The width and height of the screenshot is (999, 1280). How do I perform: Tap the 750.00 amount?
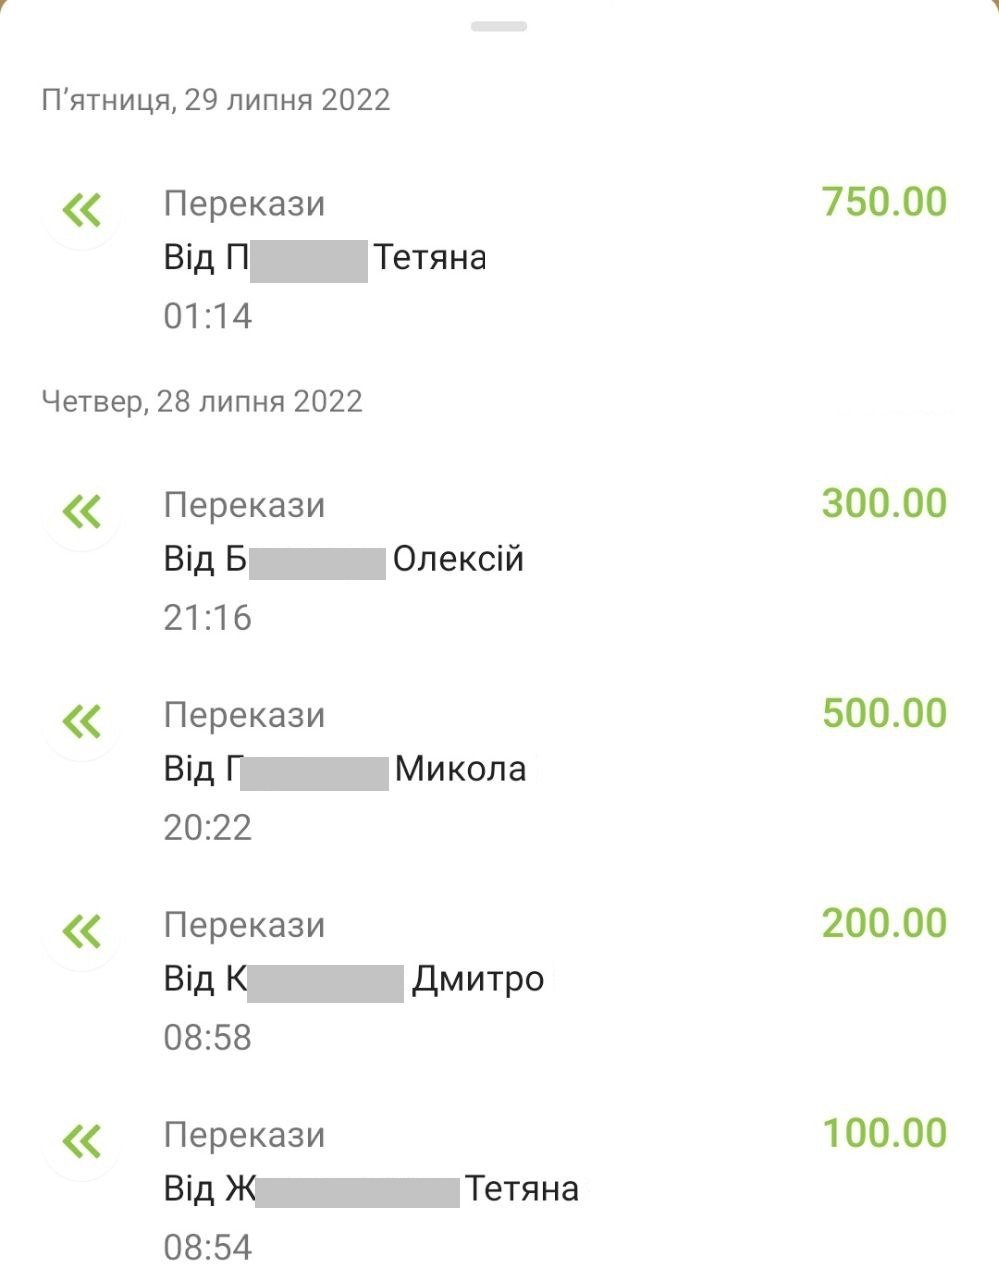coord(884,202)
